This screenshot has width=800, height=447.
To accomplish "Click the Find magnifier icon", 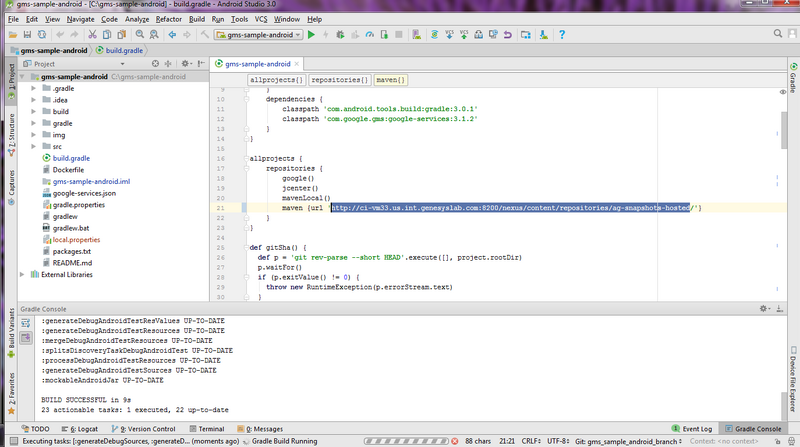I will click(x=139, y=35).
